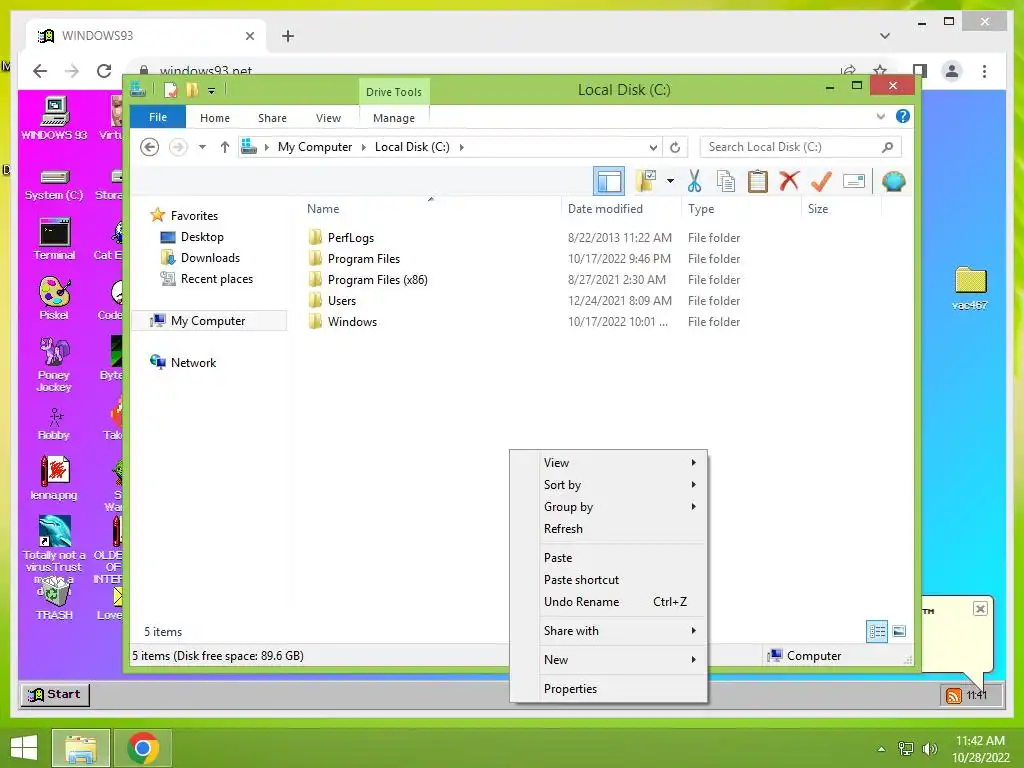Click the red X Delete toolbar icon

(789, 180)
